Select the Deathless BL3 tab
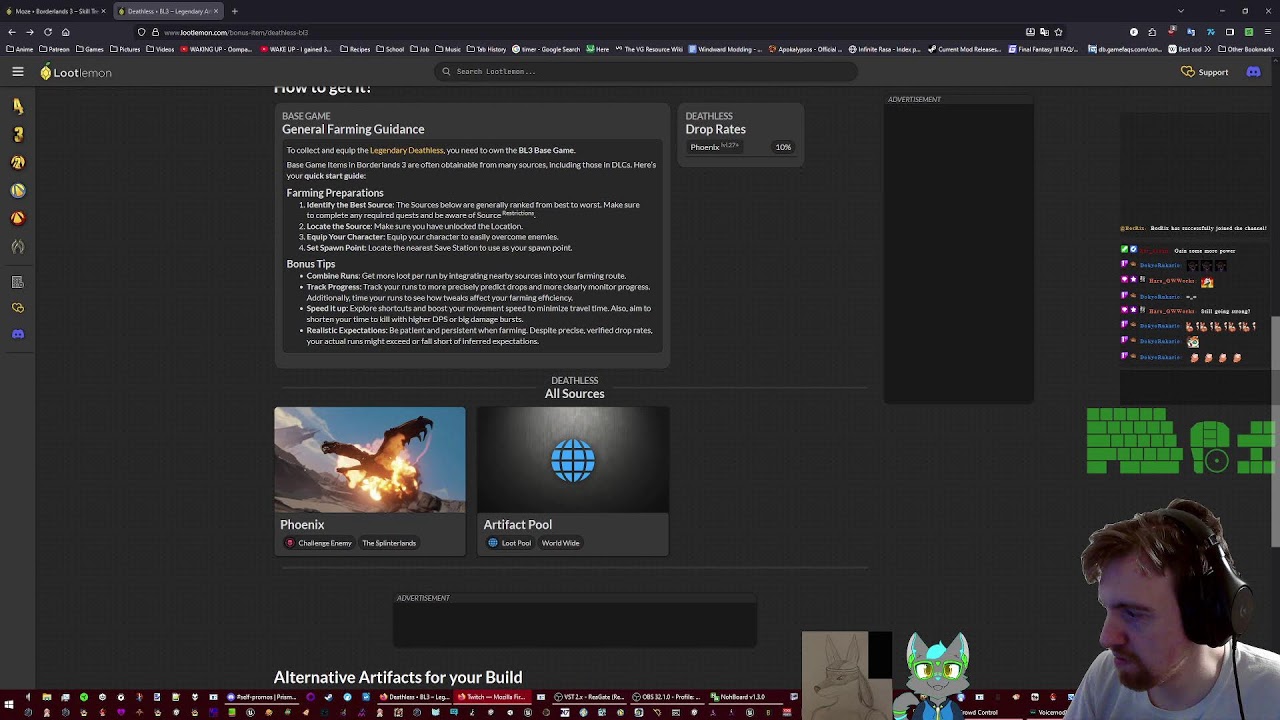Viewport: 1280px width, 720px height. coord(166,11)
